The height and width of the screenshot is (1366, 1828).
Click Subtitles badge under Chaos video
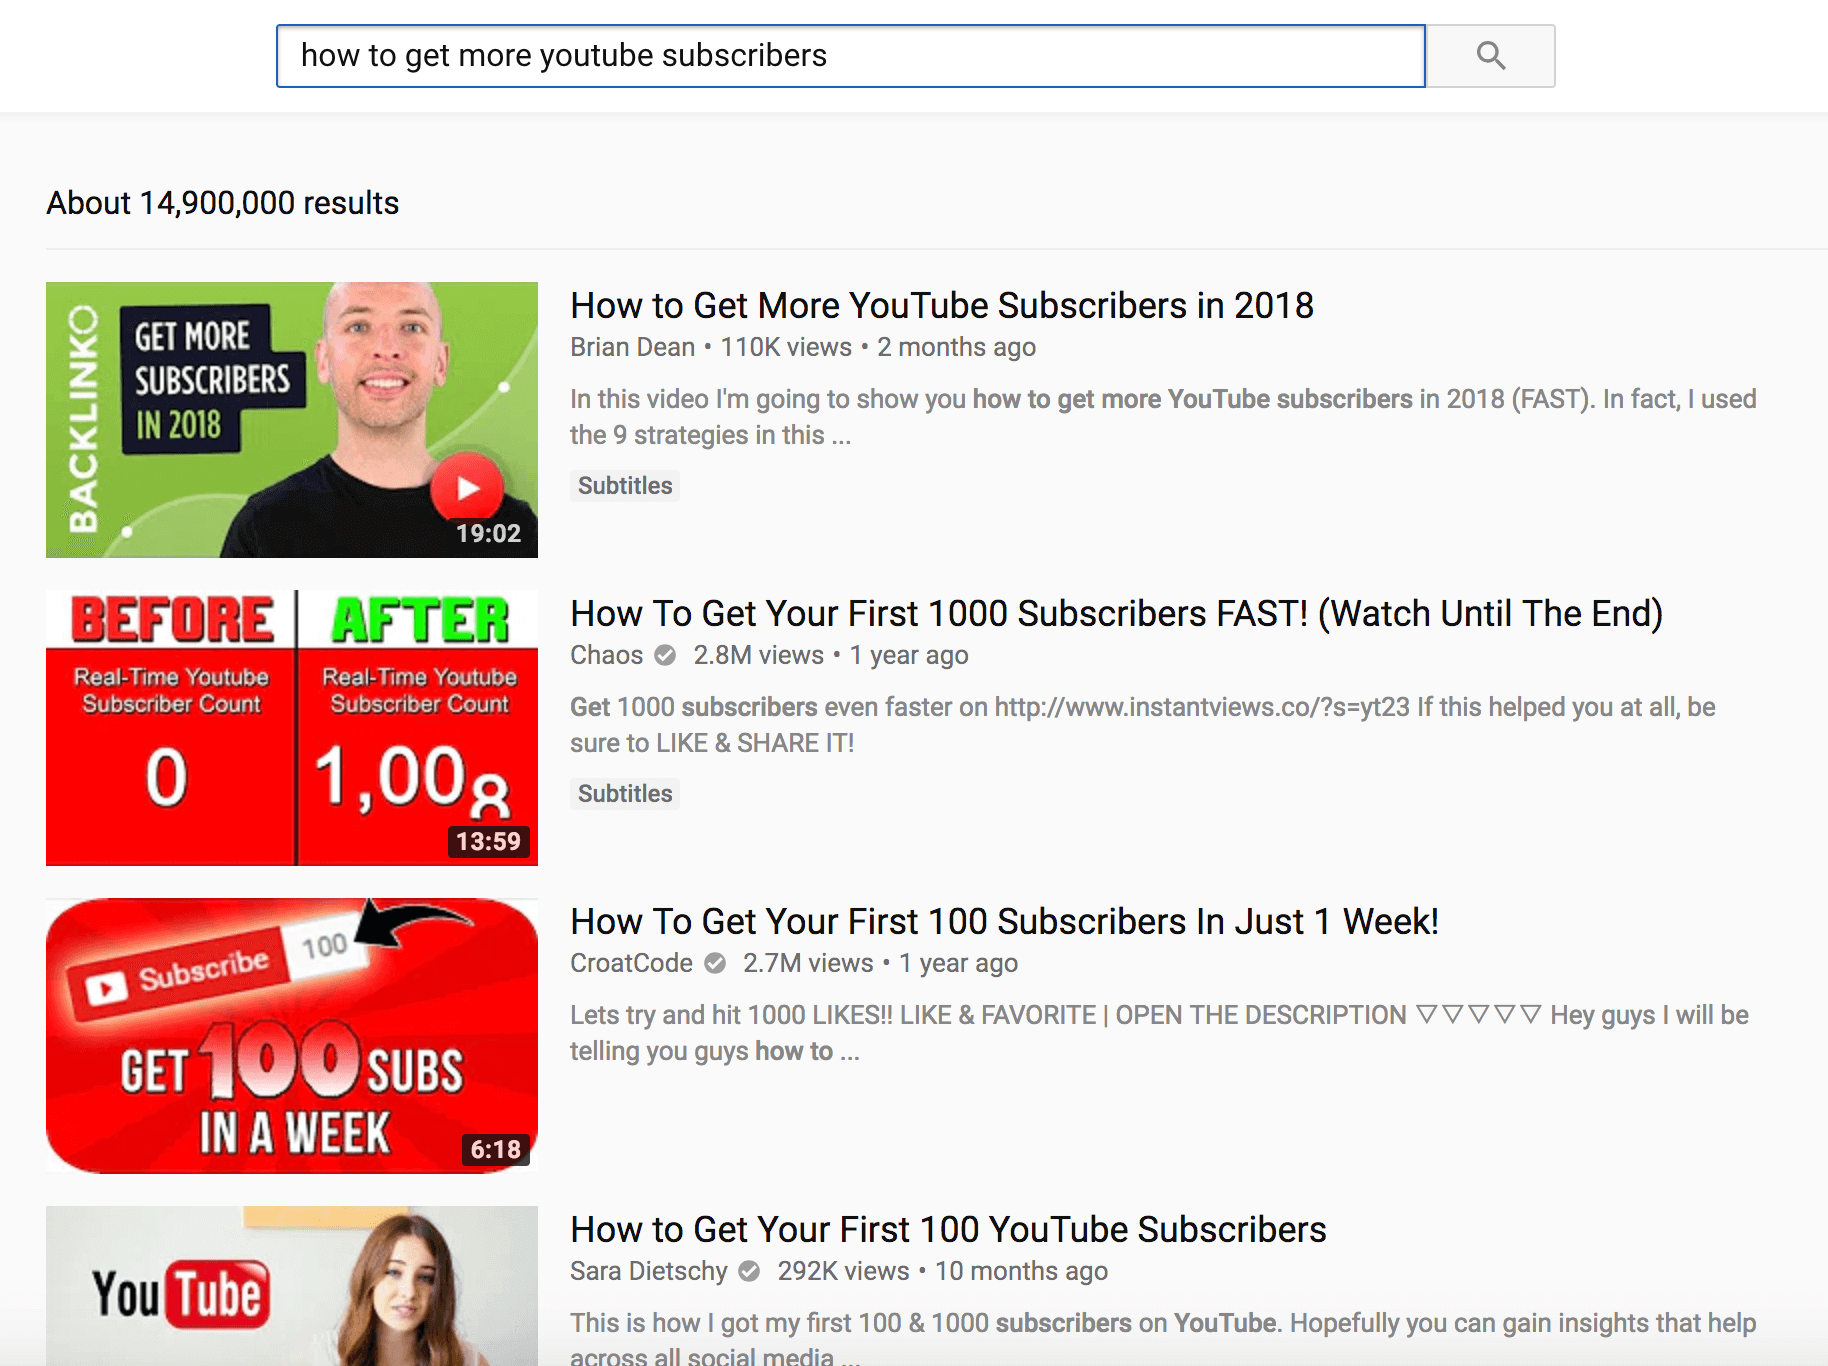625,794
